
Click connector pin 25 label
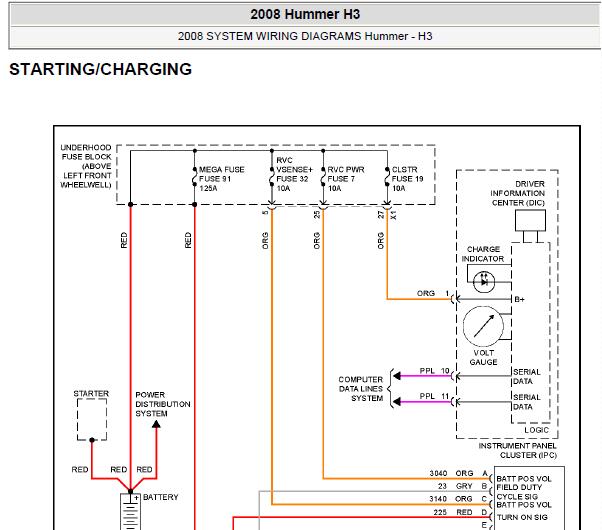pyautogui.click(x=317, y=215)
